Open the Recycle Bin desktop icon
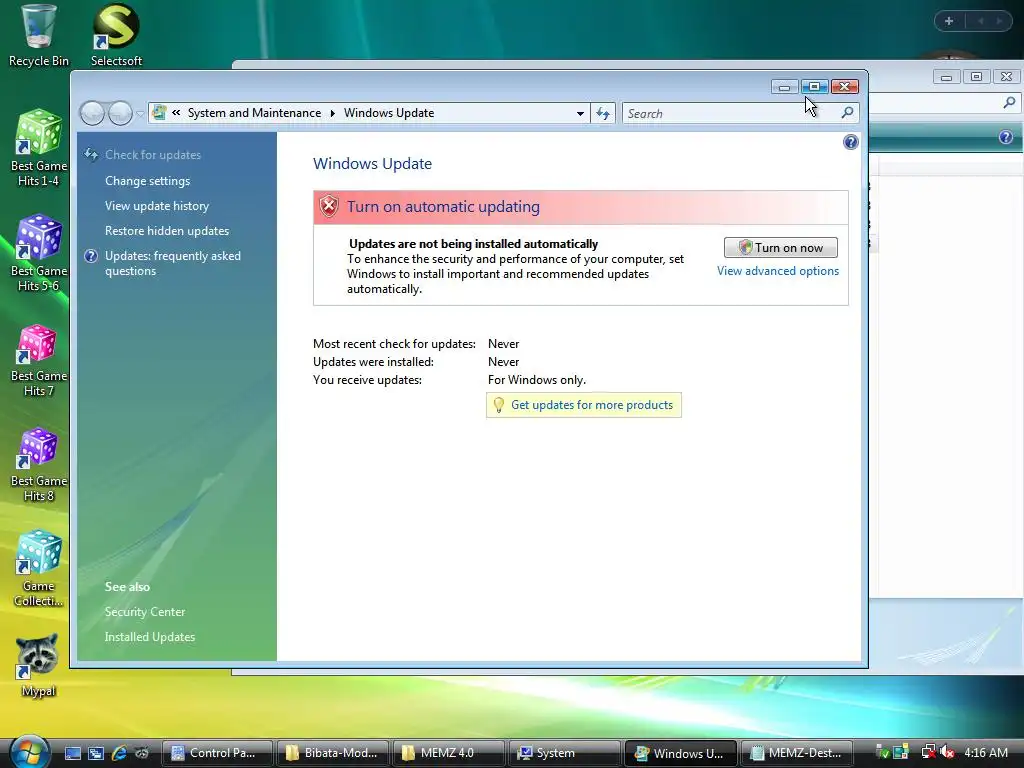The width and height of the screenshot is (1024, 768). click(x=38, y=36)
